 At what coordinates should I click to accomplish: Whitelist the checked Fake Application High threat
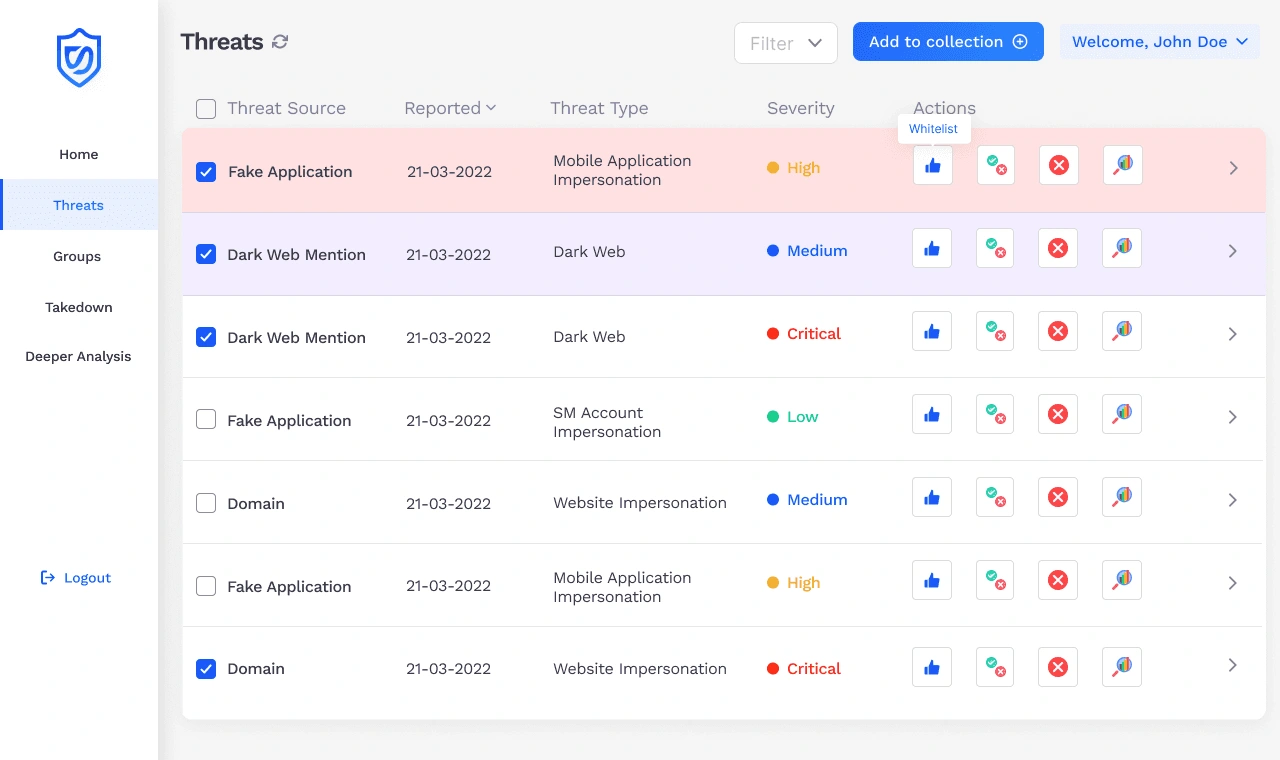pos(933,166)
